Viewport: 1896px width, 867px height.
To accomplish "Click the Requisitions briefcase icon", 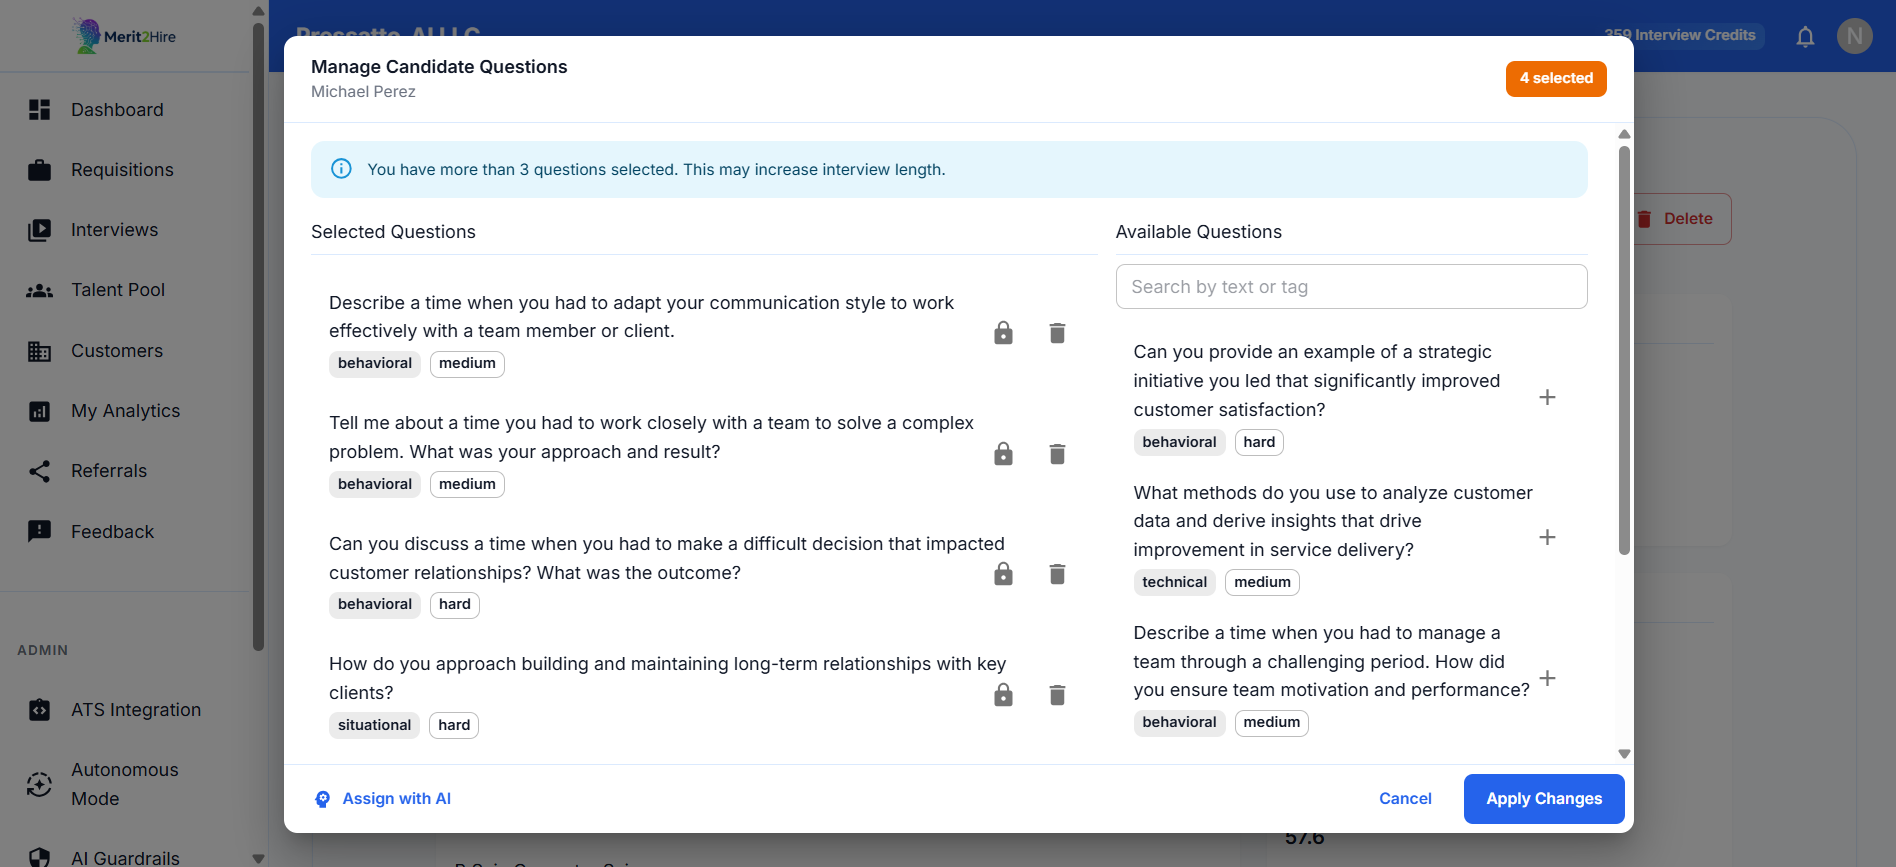I will point(39,170).
